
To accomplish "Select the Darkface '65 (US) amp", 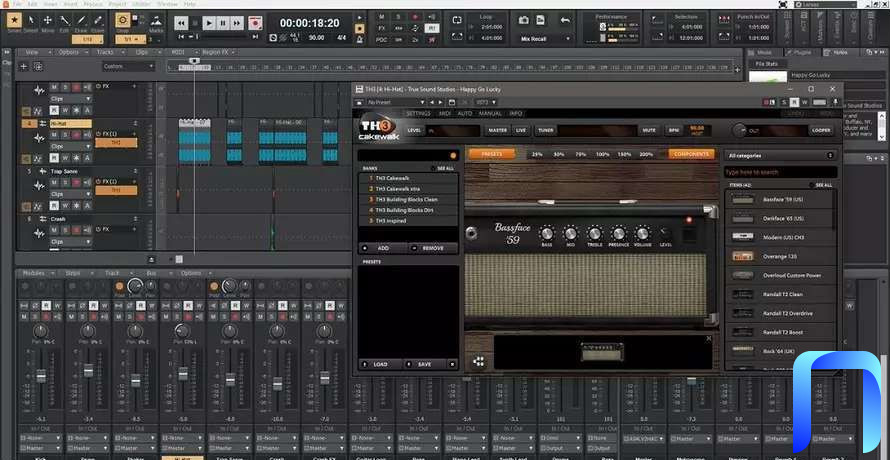I will tap(779, 218).
